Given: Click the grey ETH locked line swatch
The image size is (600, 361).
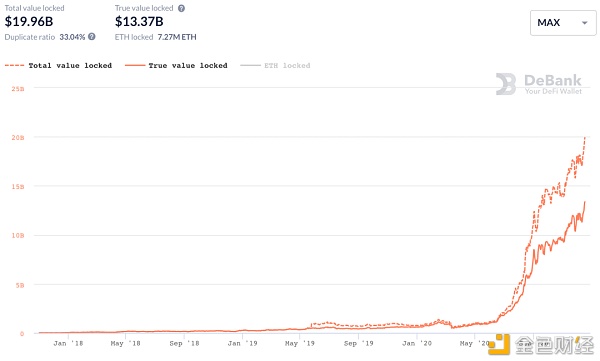Looking at the screenshot, I should coord(250,65).
